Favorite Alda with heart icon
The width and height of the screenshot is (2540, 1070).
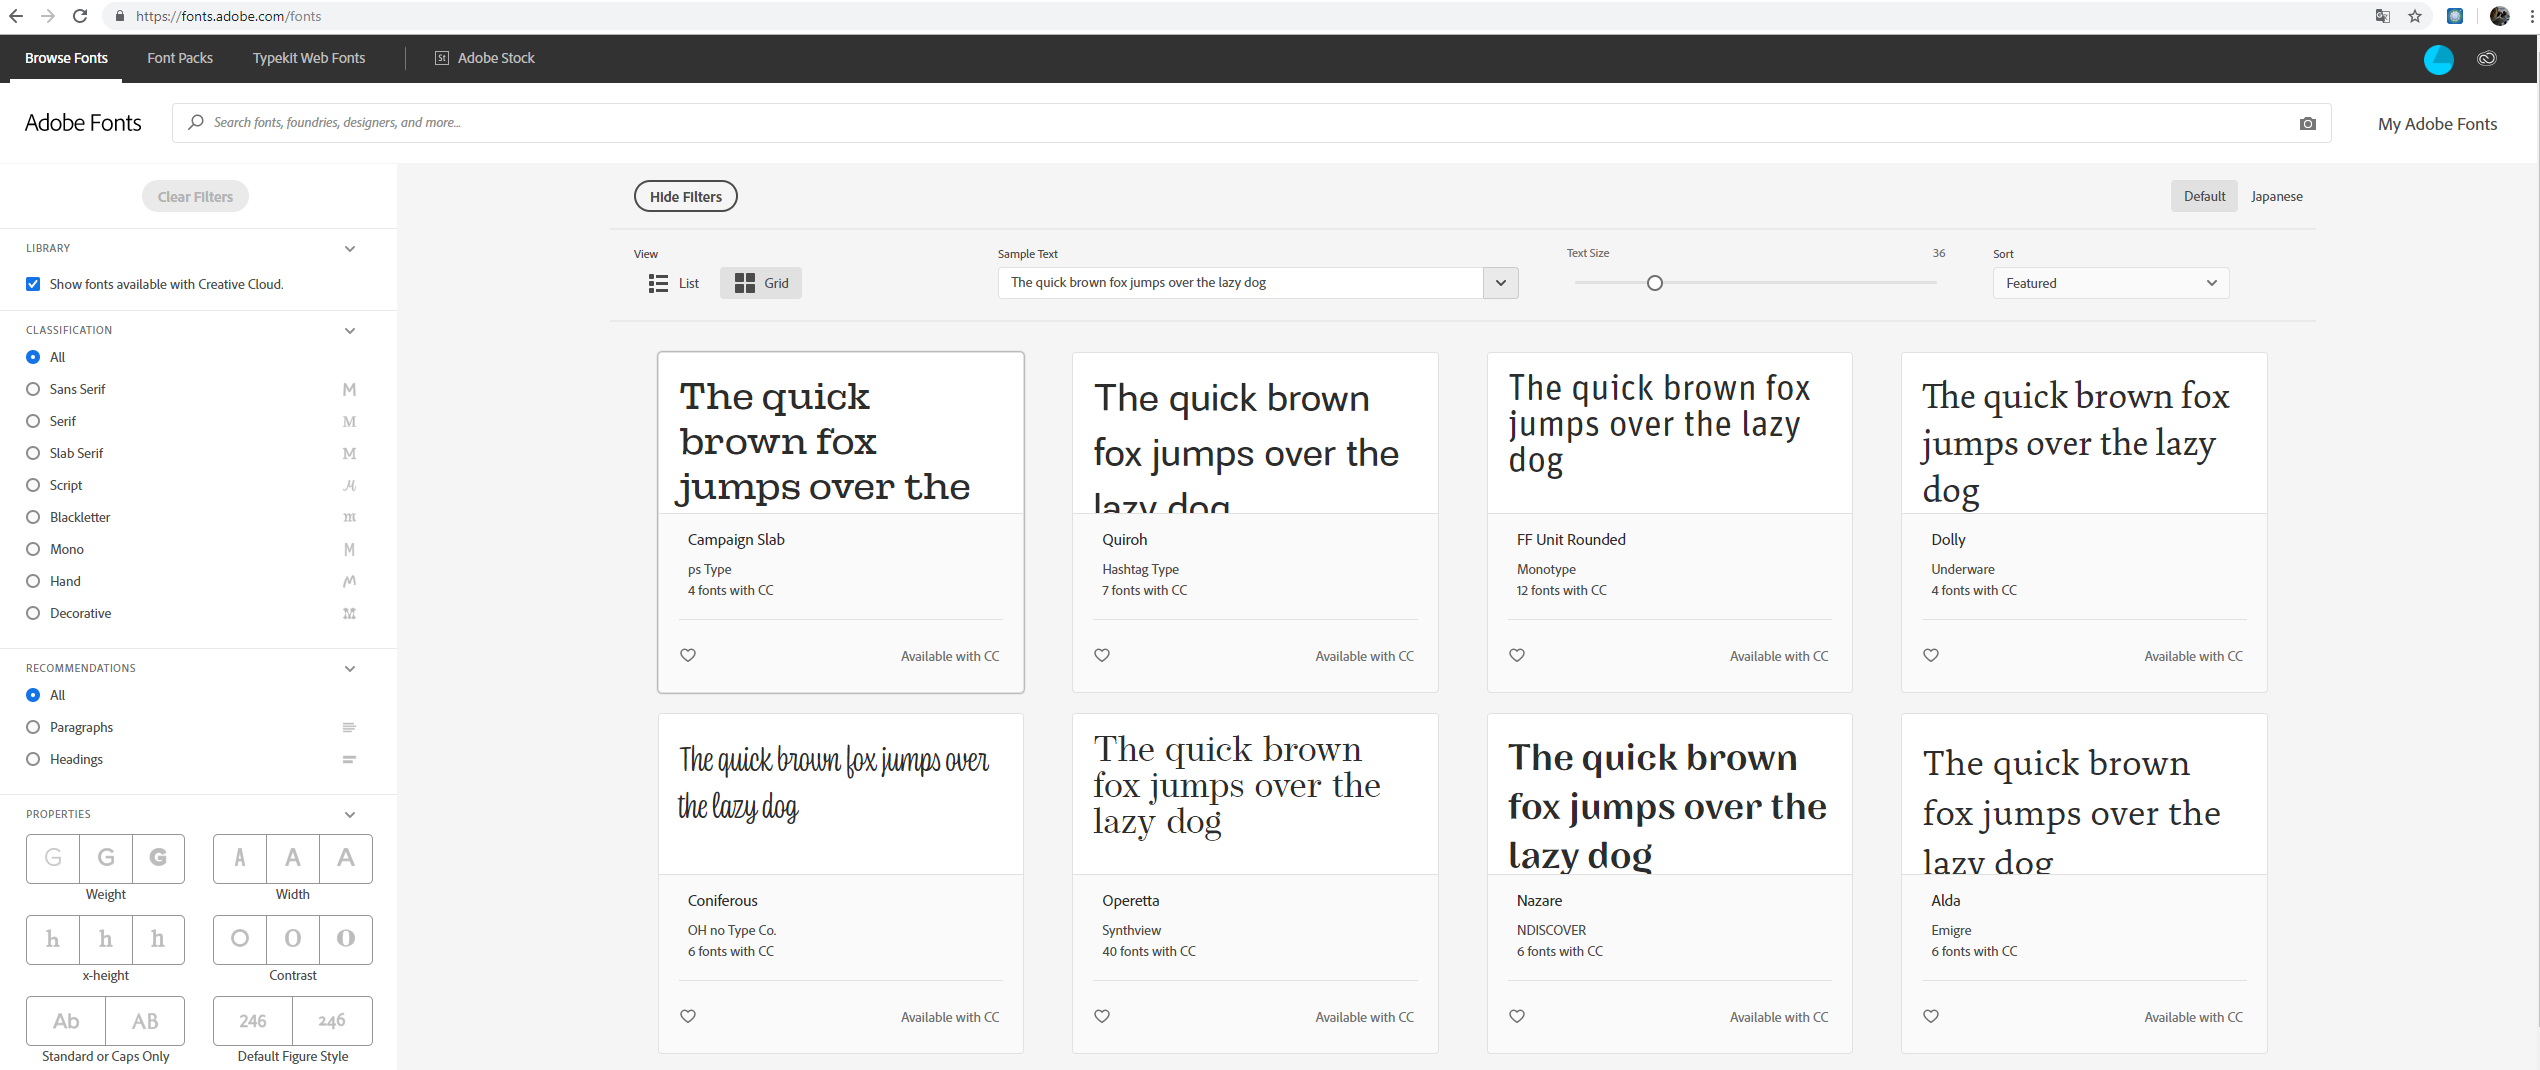pyautogui.click(x=1931, y=1016)
